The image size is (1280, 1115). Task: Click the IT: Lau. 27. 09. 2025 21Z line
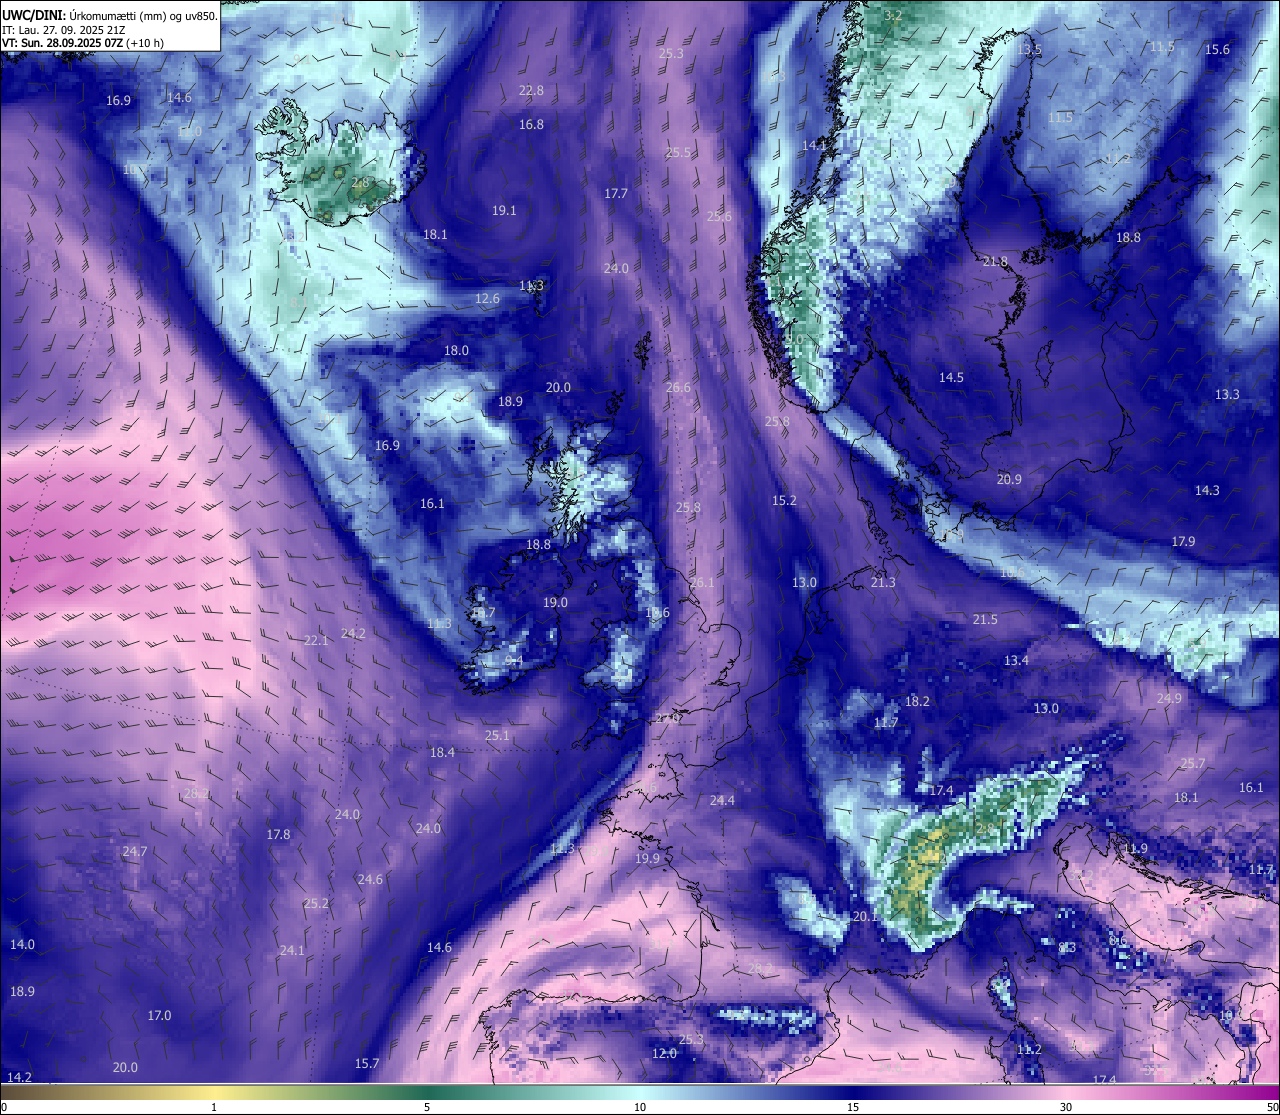63,30
